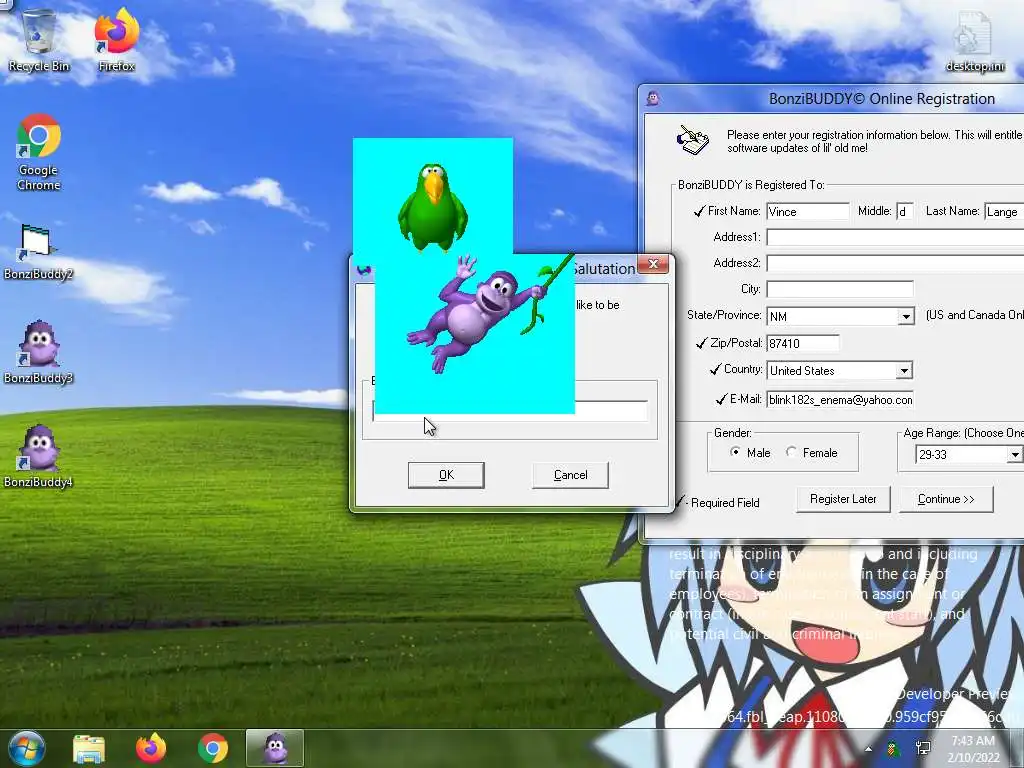Image resolution: width=1024 pixels, height=768 pixels.
Task: Focus the Middle initial field
Action: tap(904, 212)
